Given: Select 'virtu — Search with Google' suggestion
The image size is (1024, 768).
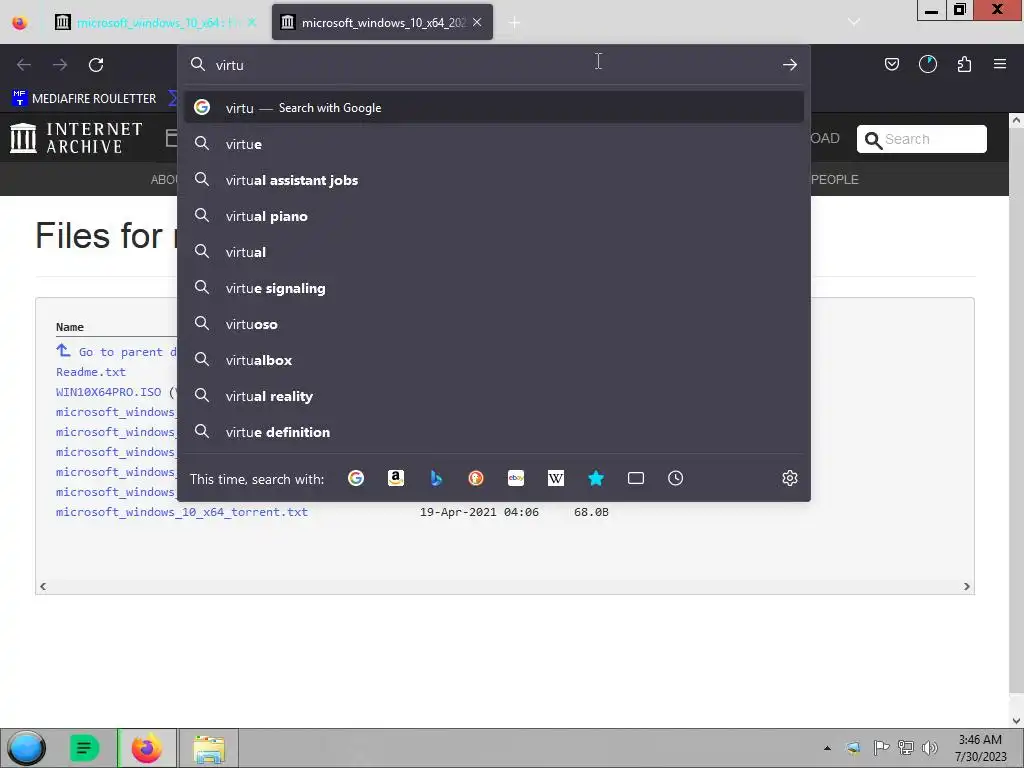Looking at the screenshot, I should pyautogui.click(x=494, y=108).
